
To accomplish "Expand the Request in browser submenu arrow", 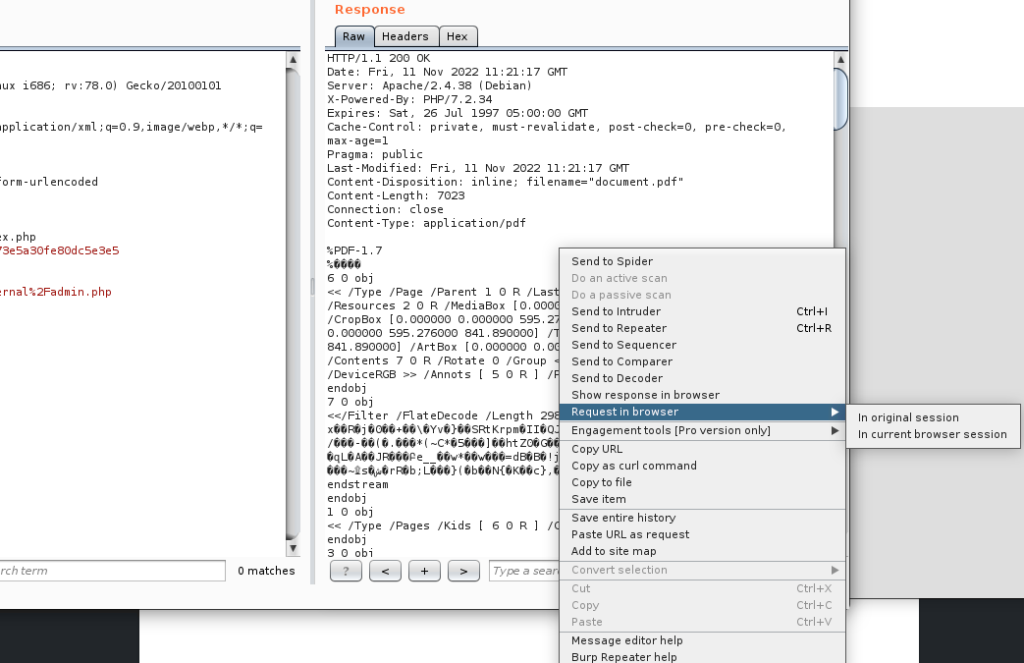I will (x=835, y=412).
